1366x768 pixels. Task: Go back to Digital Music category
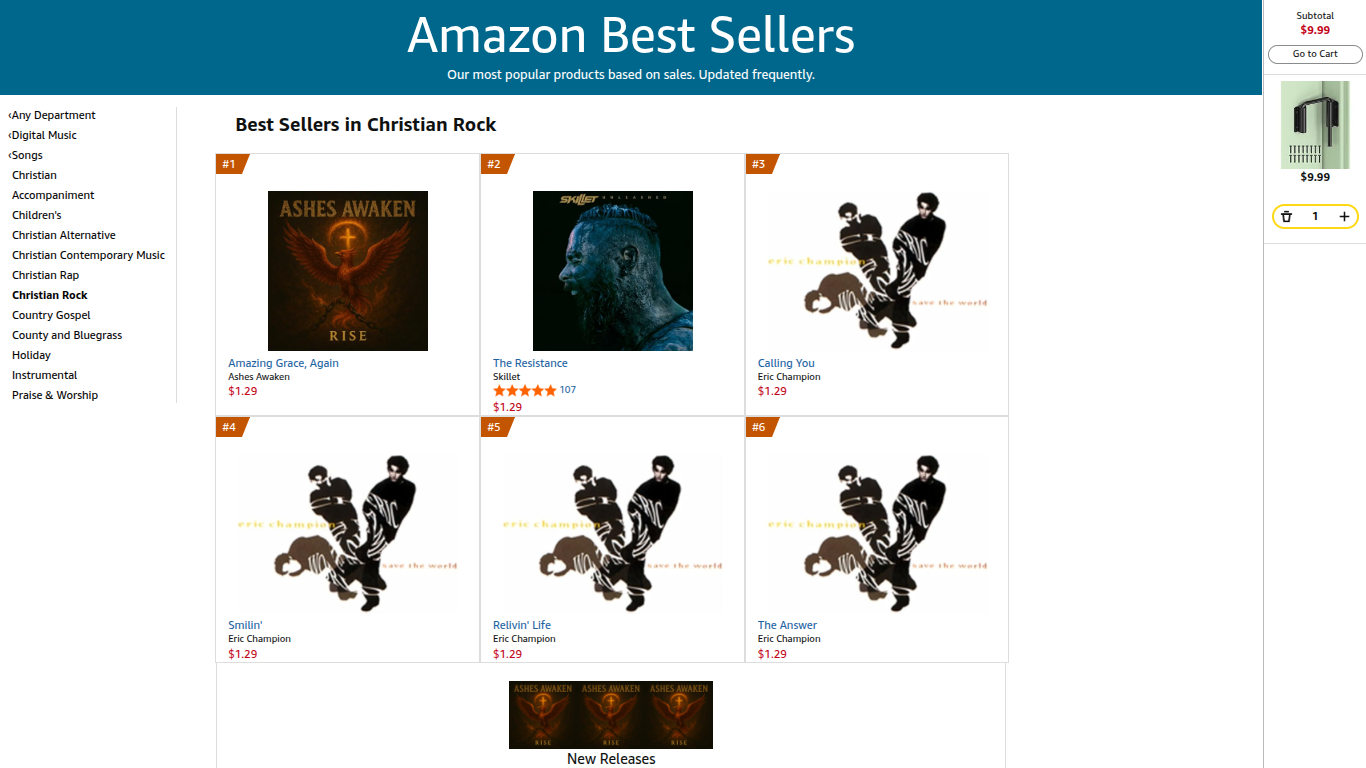tap(42, 135)
